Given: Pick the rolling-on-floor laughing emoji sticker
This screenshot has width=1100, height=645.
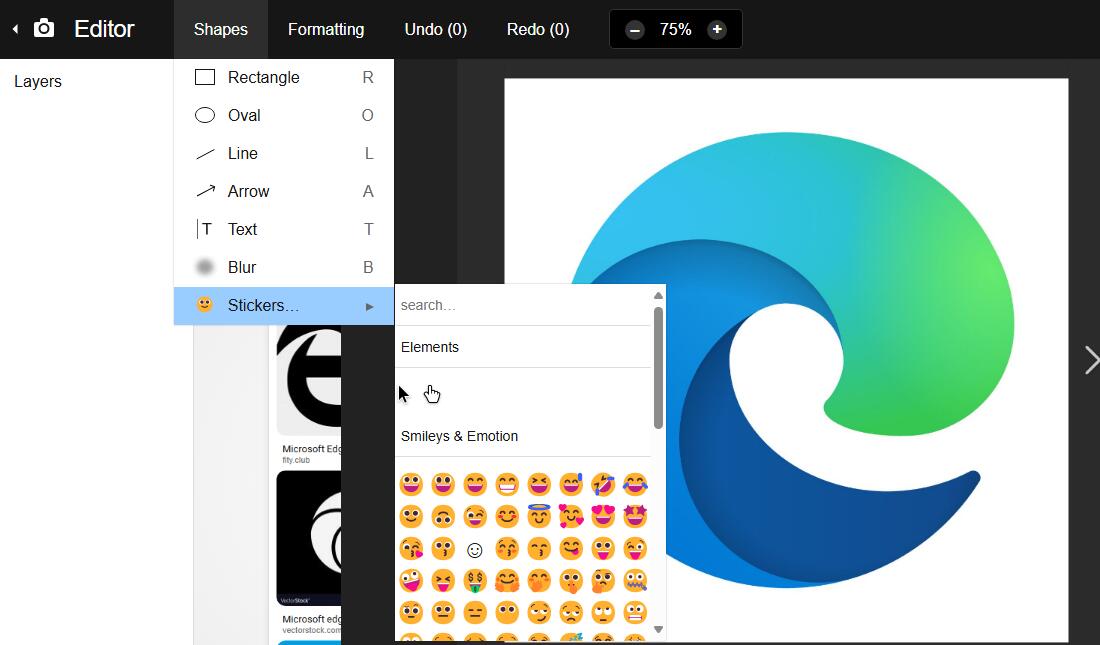Looking at the screenshot, I should [x=603, y=485].
